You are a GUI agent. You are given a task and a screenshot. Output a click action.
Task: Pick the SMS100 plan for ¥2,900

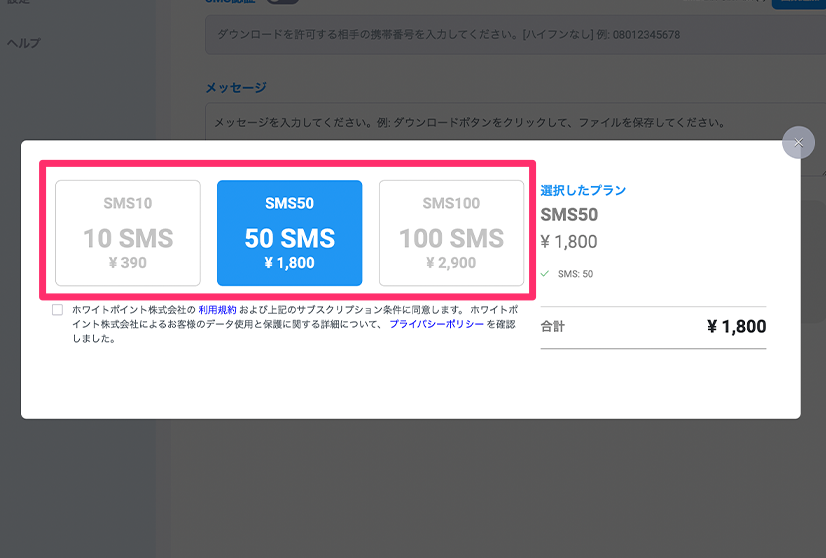(451, 233)
